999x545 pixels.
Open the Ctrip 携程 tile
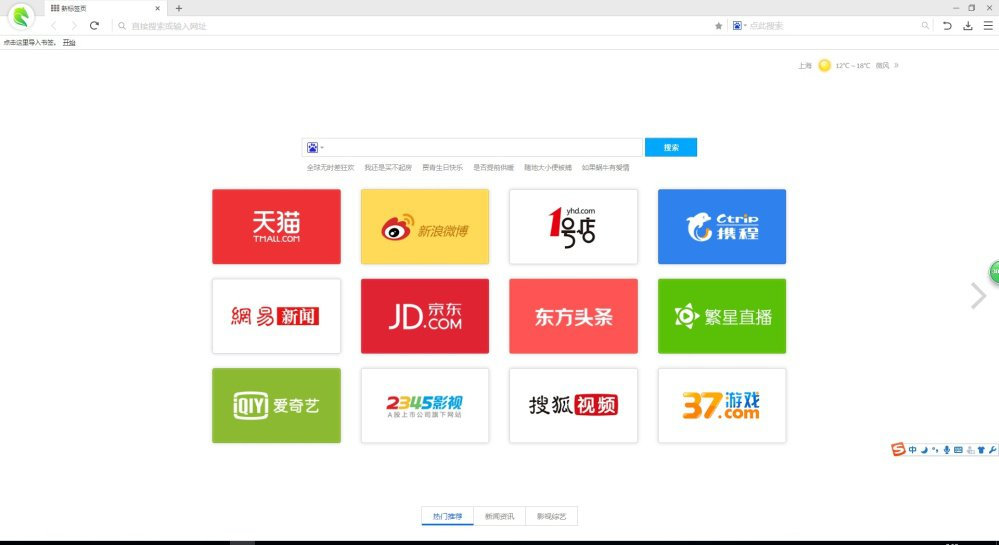coord(722,226)
